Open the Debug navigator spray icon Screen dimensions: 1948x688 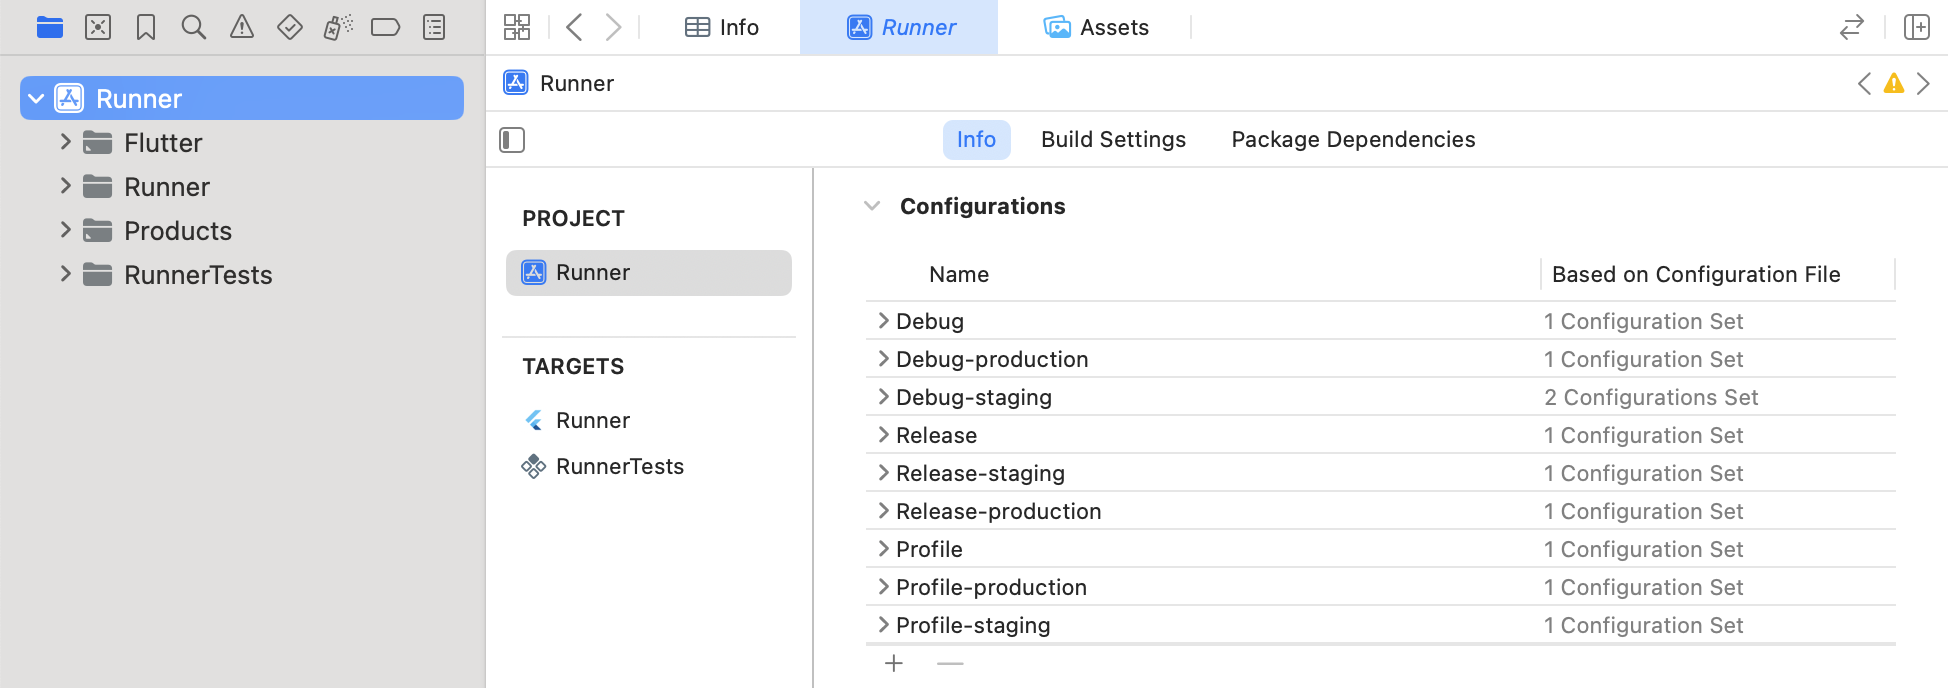point(338,27)
